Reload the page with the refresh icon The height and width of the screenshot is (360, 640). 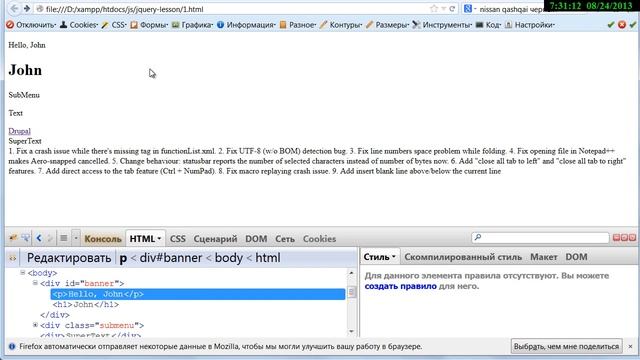click(452, 9)
